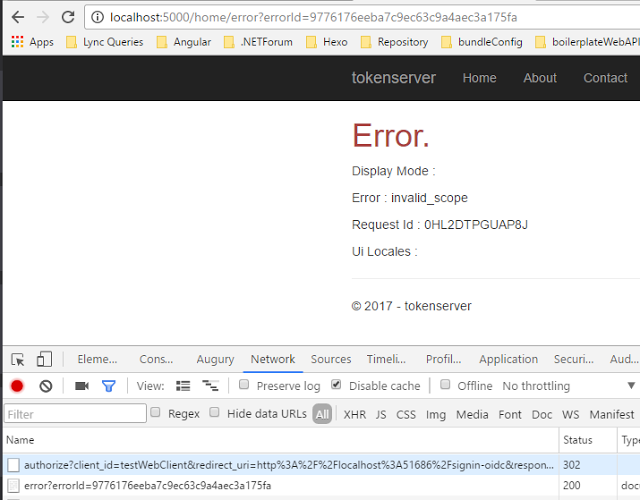
Task: Select the error?errorId=9776176eeba7c9ec63c9a4aec3a175fa request row
Action: pos(322,485)
